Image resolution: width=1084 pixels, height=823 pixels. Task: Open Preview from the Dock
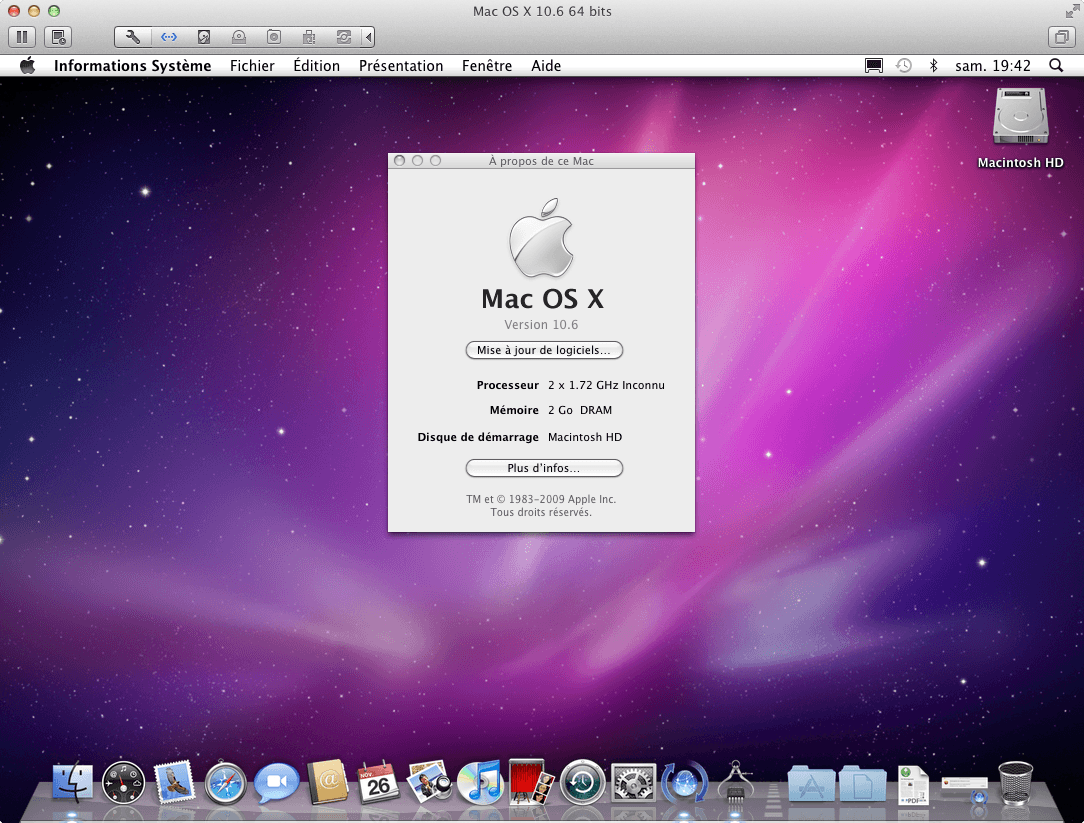(429, 782)
